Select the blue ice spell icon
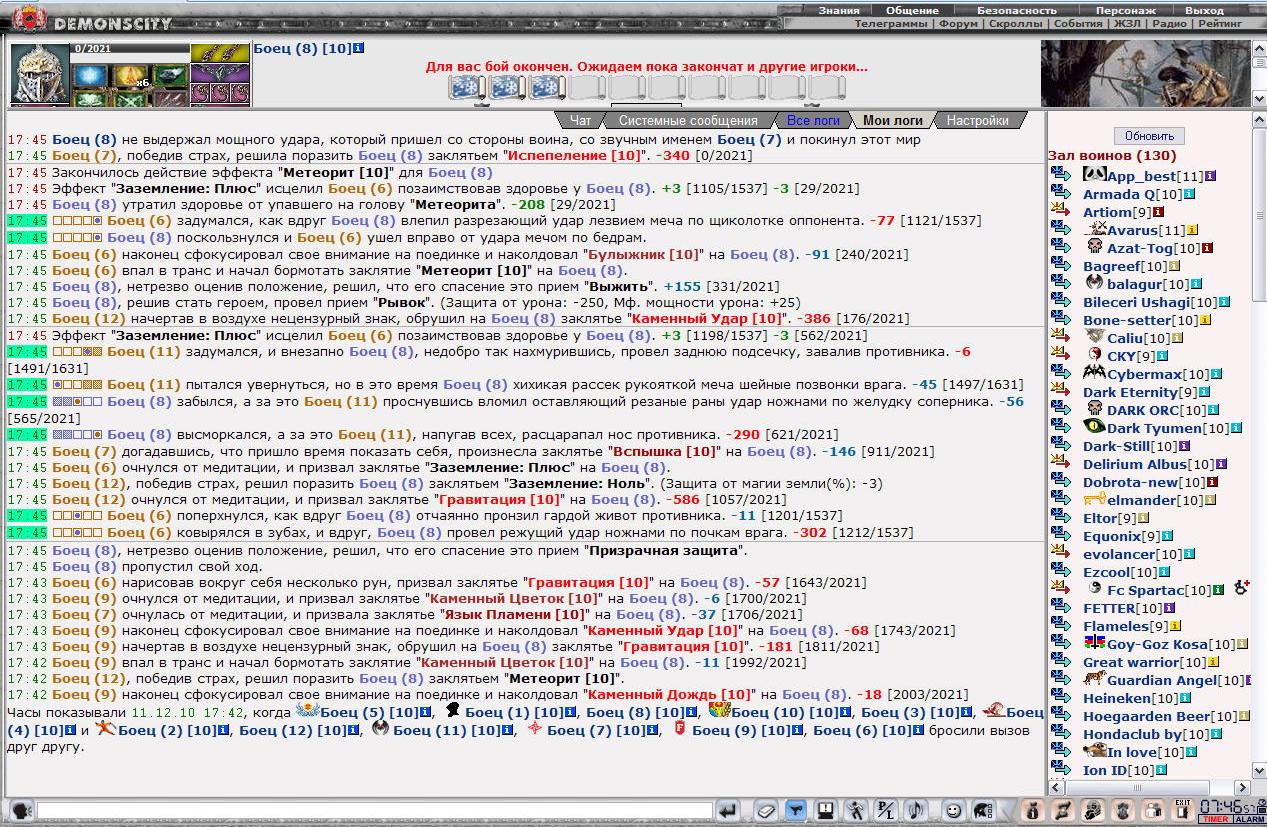 (89, 75)
